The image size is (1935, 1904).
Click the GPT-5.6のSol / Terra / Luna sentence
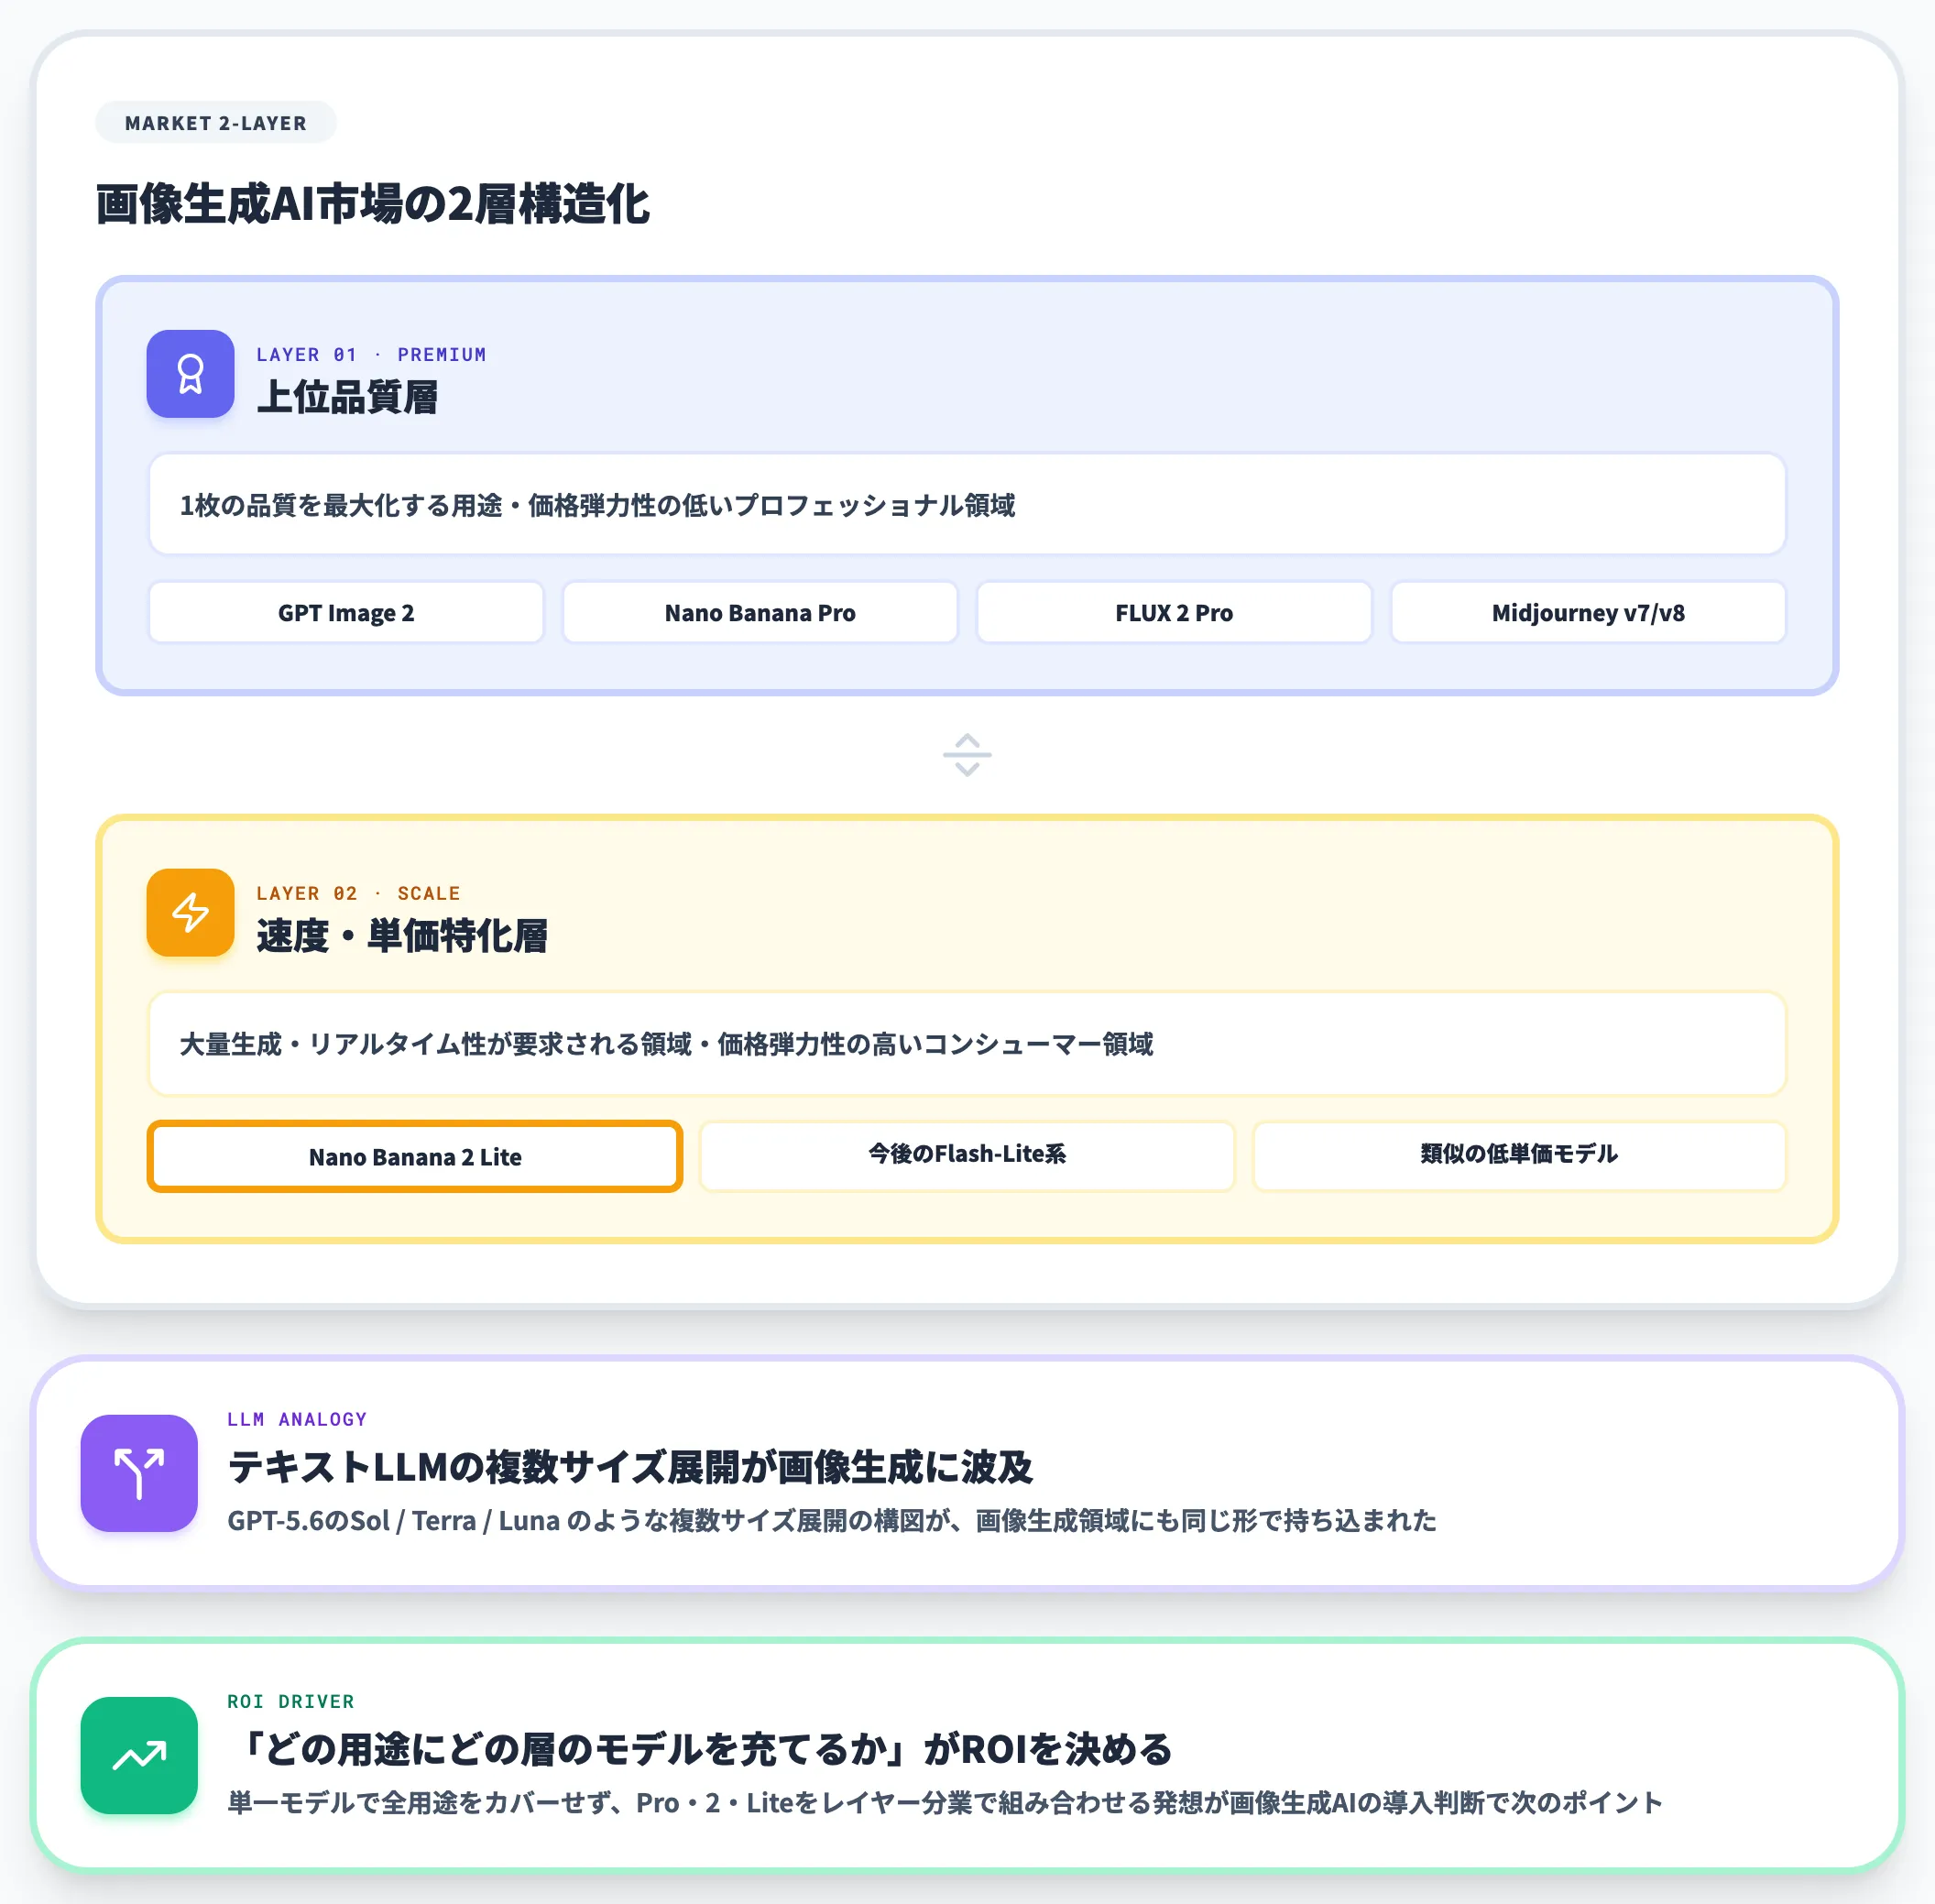(832, 1520)
